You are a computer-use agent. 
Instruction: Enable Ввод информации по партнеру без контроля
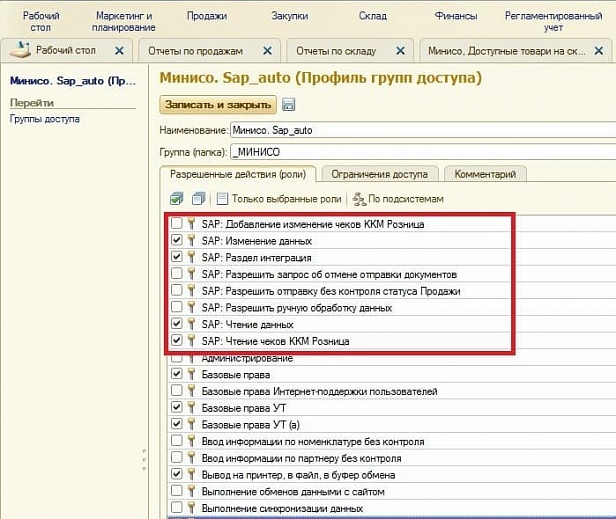[x=177, y=457]
